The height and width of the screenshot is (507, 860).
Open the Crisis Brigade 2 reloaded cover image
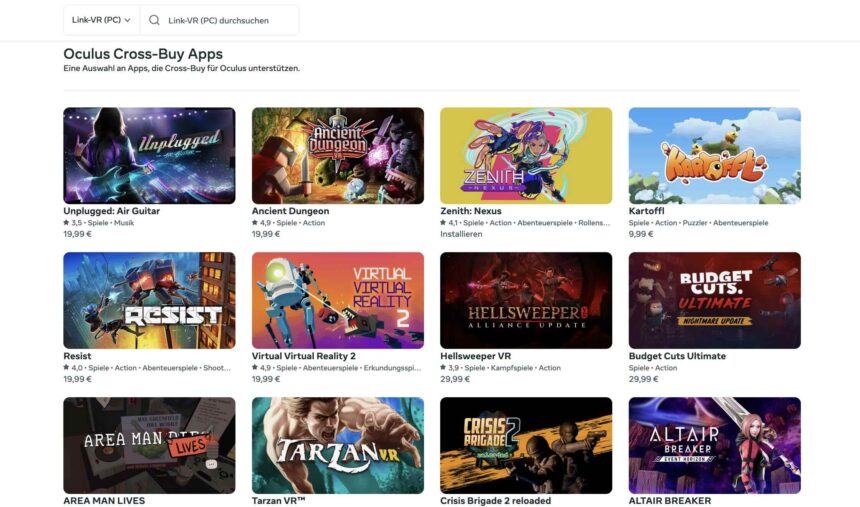point(526,446)
